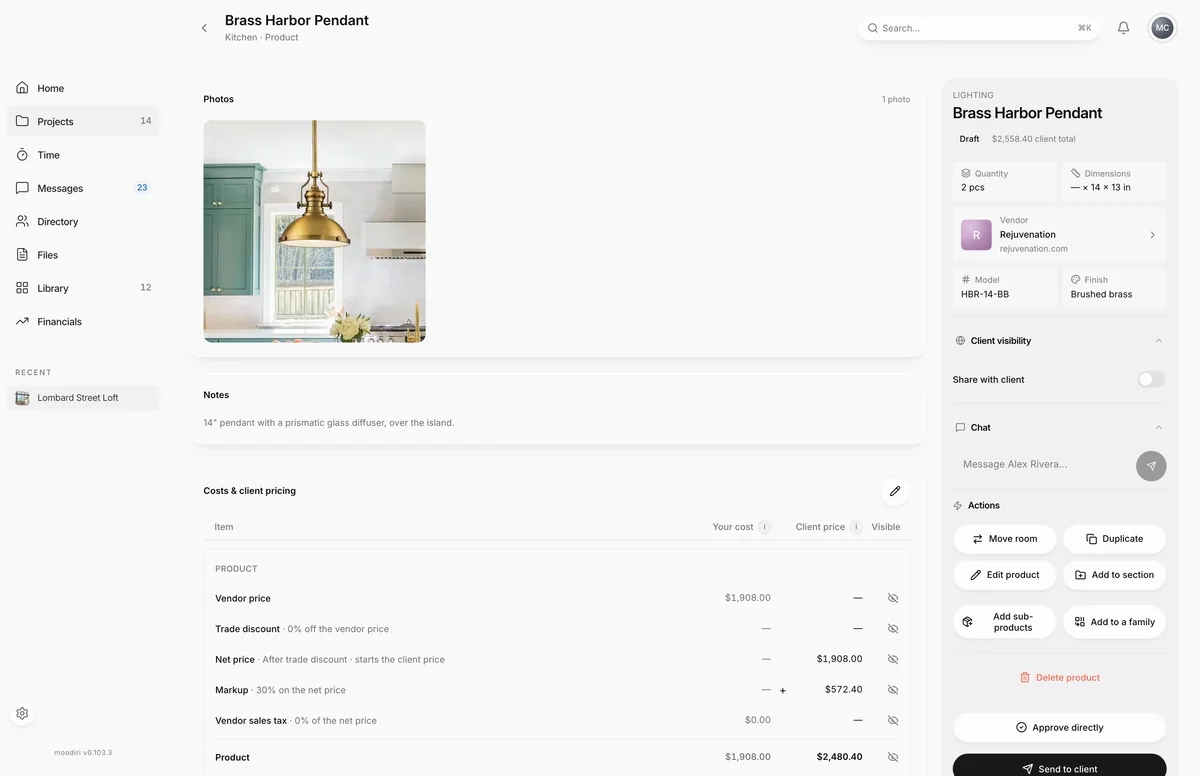Open Time in the sidebar
The image size is (1200, 776).
pyautogui.click(x=83, y=155)
